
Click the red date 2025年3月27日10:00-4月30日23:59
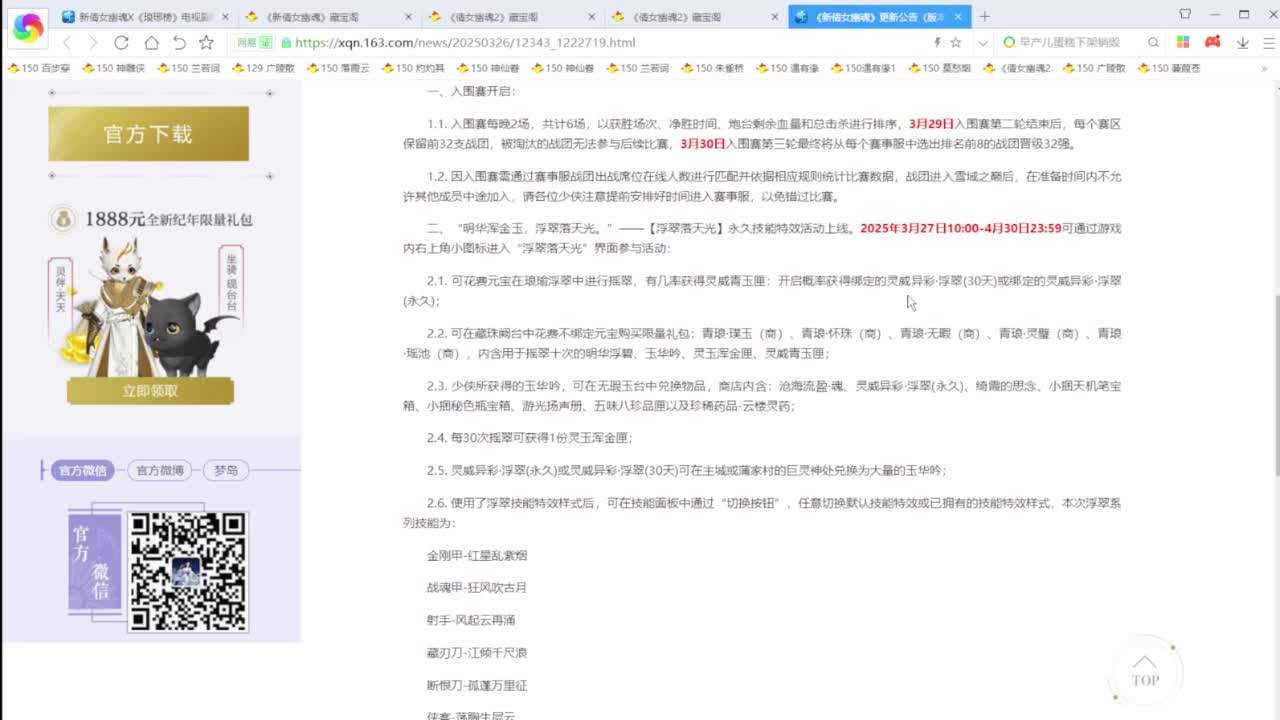pyautogui.click(x=960, y=228)
